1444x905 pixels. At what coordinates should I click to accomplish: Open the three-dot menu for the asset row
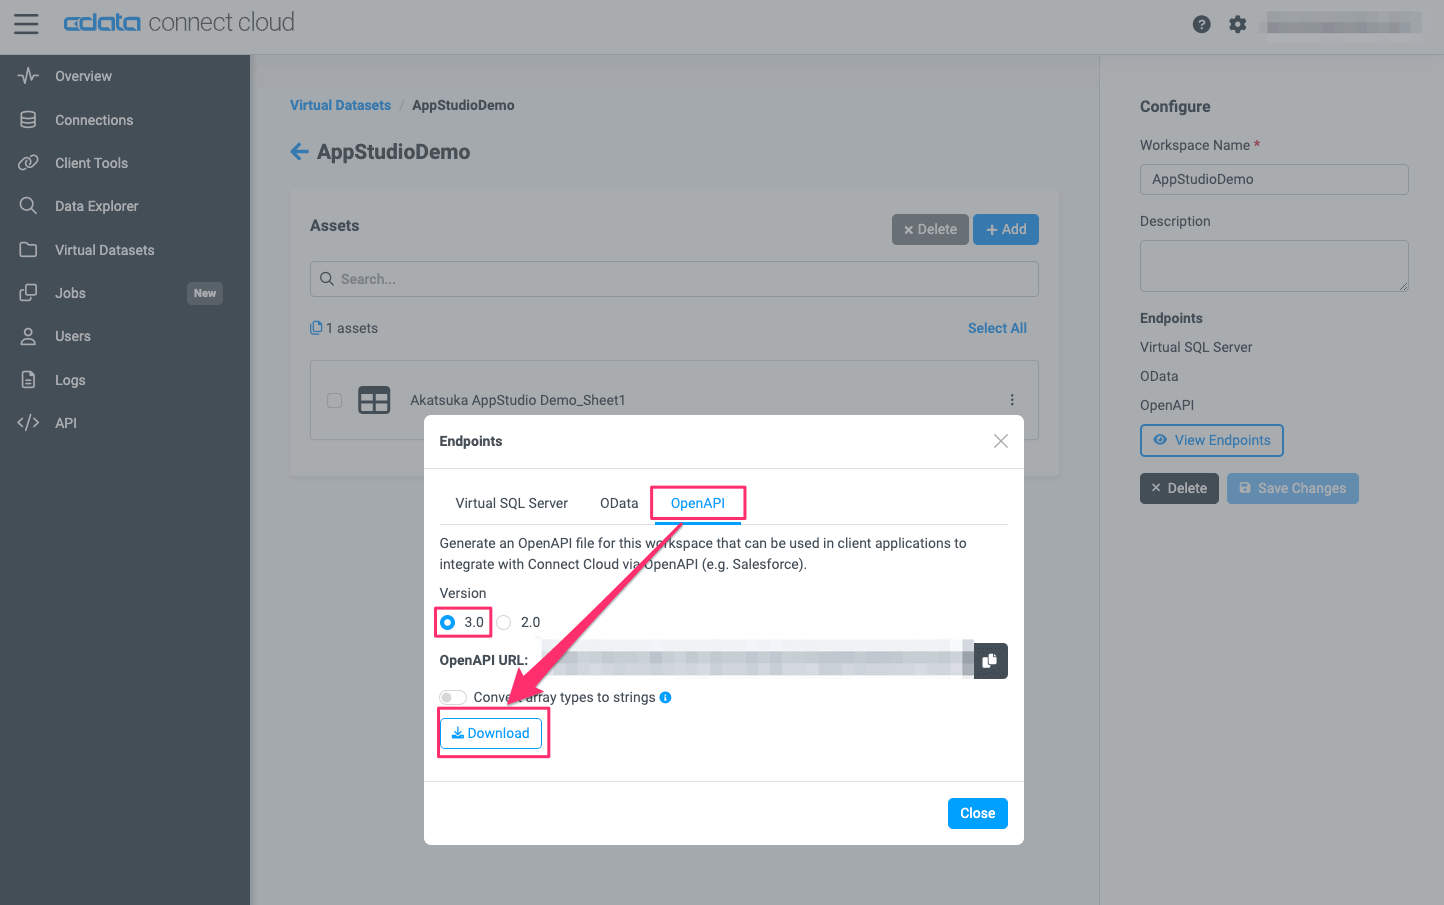pos(1012,400)
